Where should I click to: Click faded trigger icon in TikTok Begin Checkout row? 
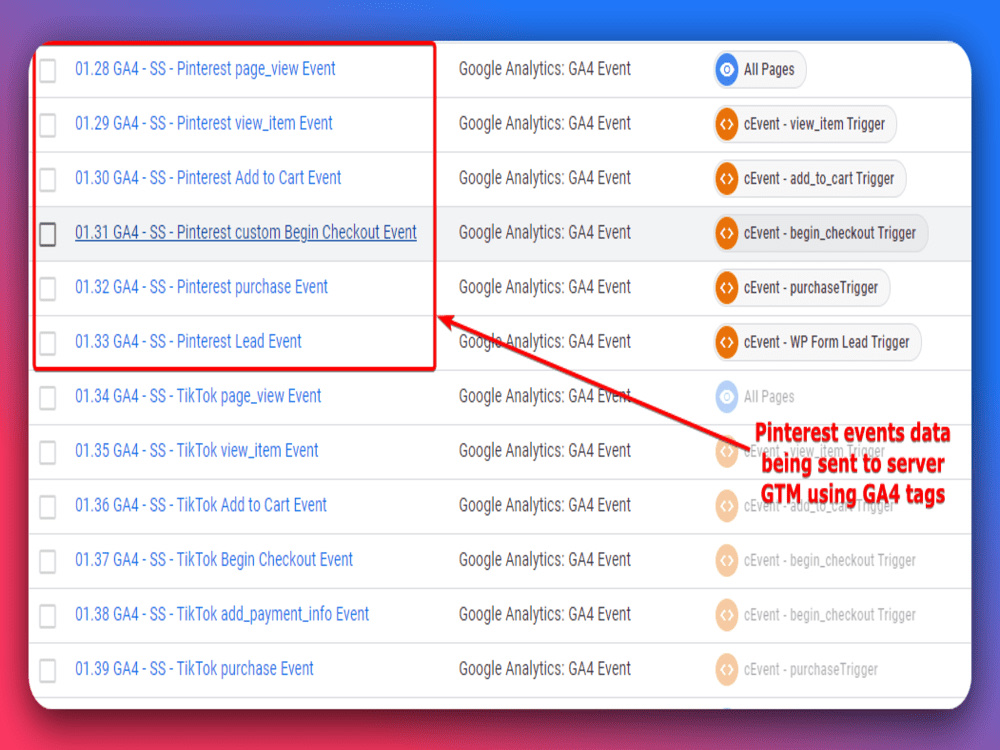click(x=726, y=561)
